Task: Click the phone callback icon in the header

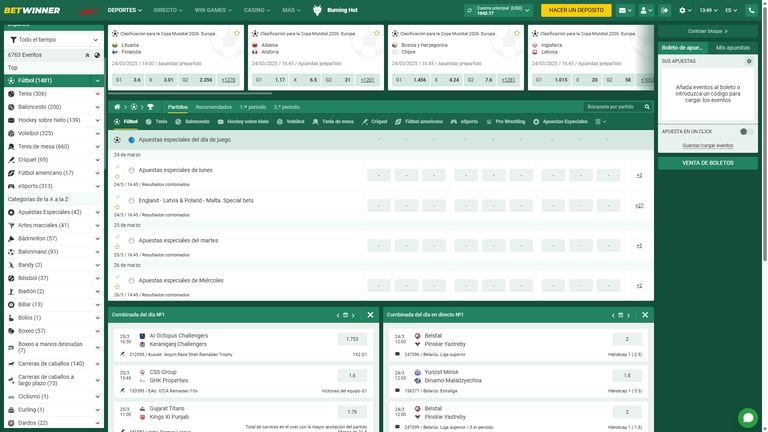Action: (x=751, y=10)
